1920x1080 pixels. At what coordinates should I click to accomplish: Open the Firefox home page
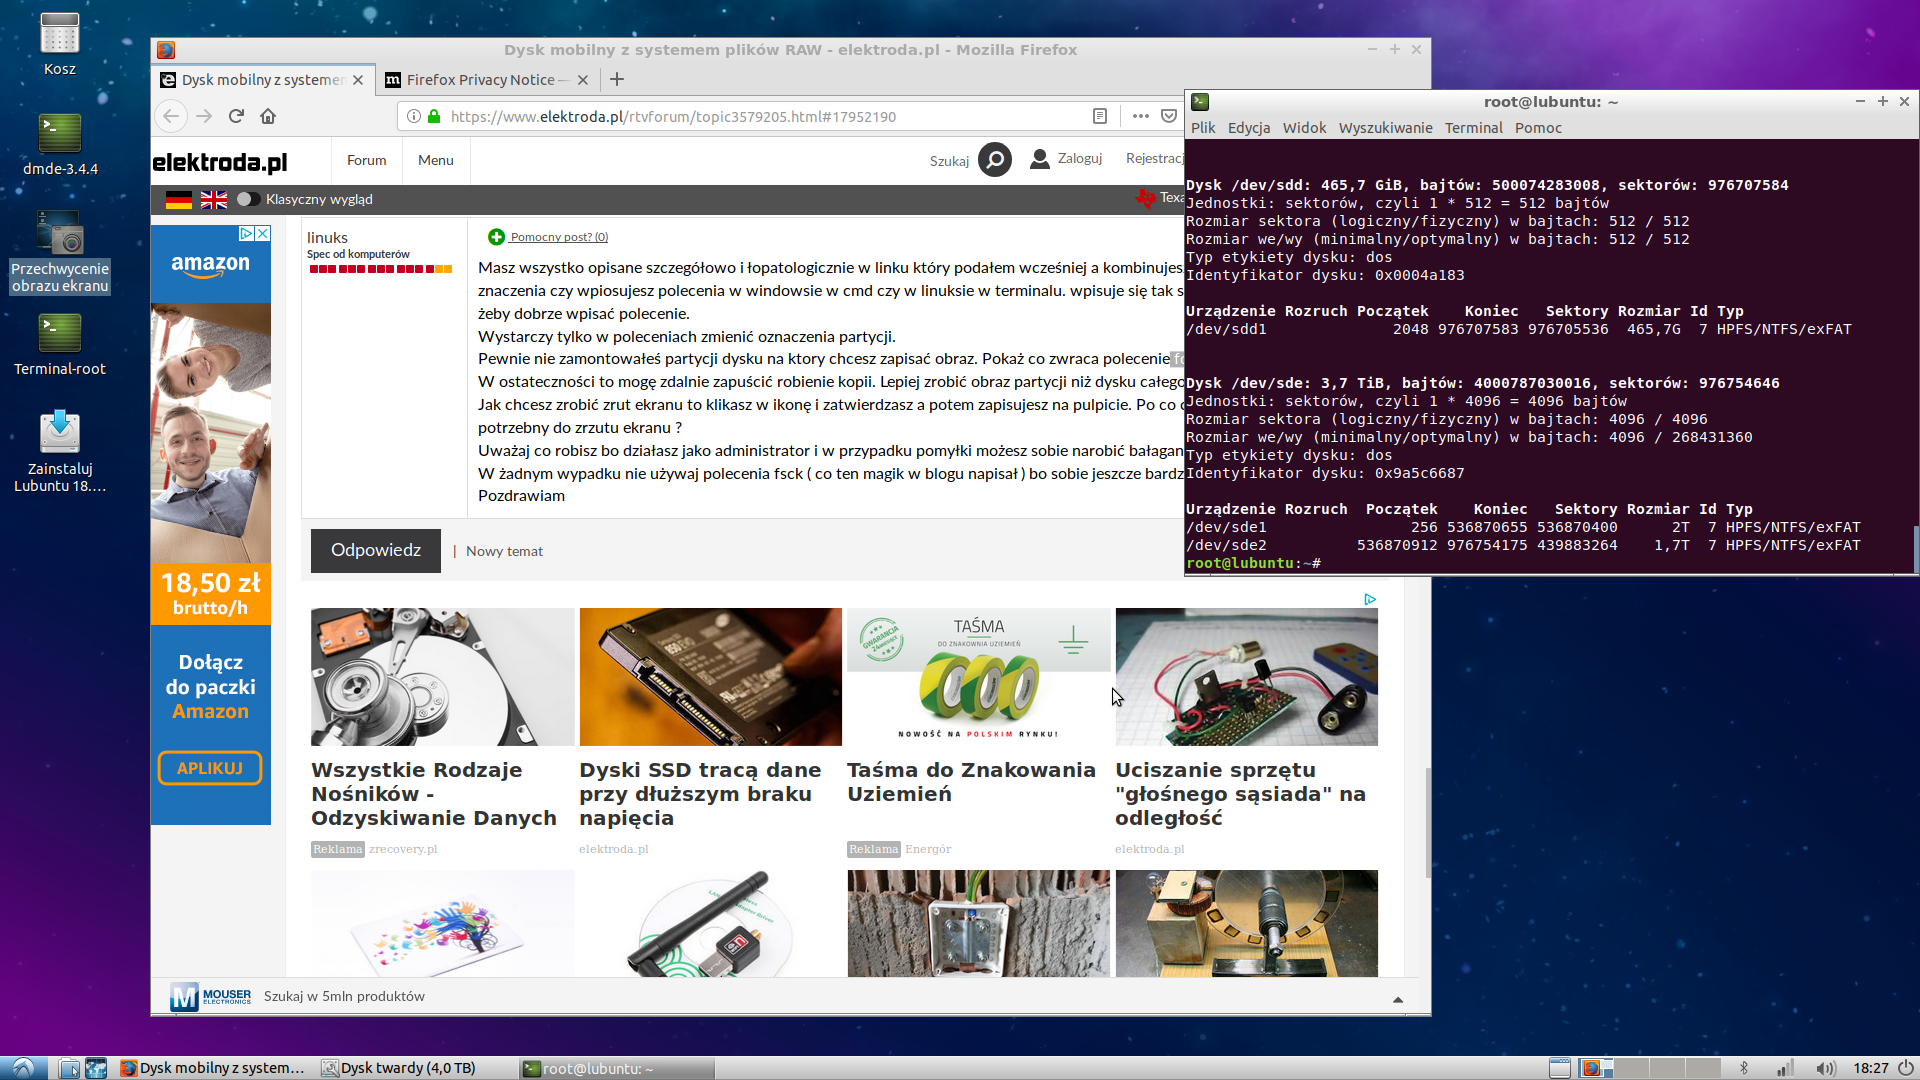[x=268, y=116]
